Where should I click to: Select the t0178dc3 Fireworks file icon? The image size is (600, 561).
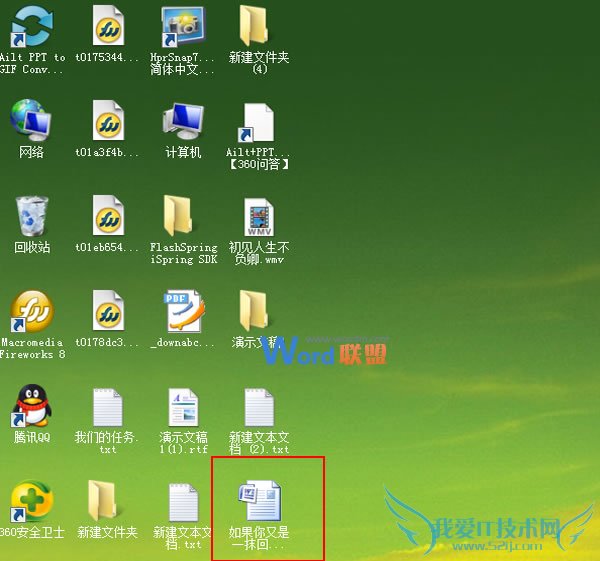[x=108, y=310]
